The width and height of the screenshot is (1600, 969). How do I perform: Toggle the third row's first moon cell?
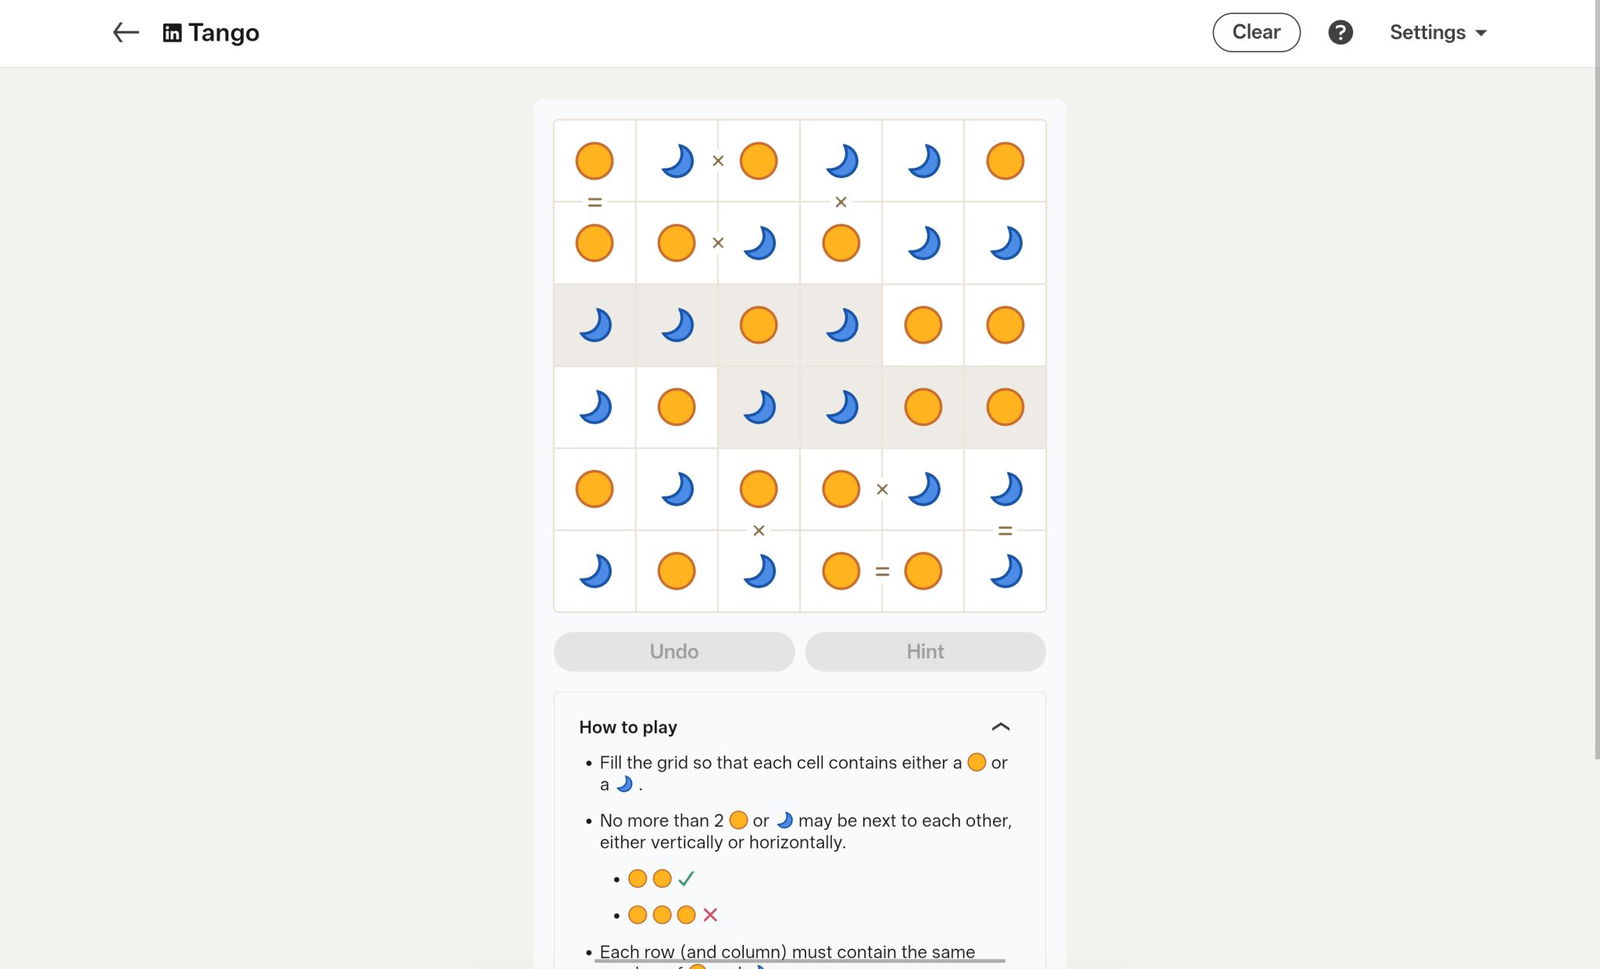(x=594, y=325)
